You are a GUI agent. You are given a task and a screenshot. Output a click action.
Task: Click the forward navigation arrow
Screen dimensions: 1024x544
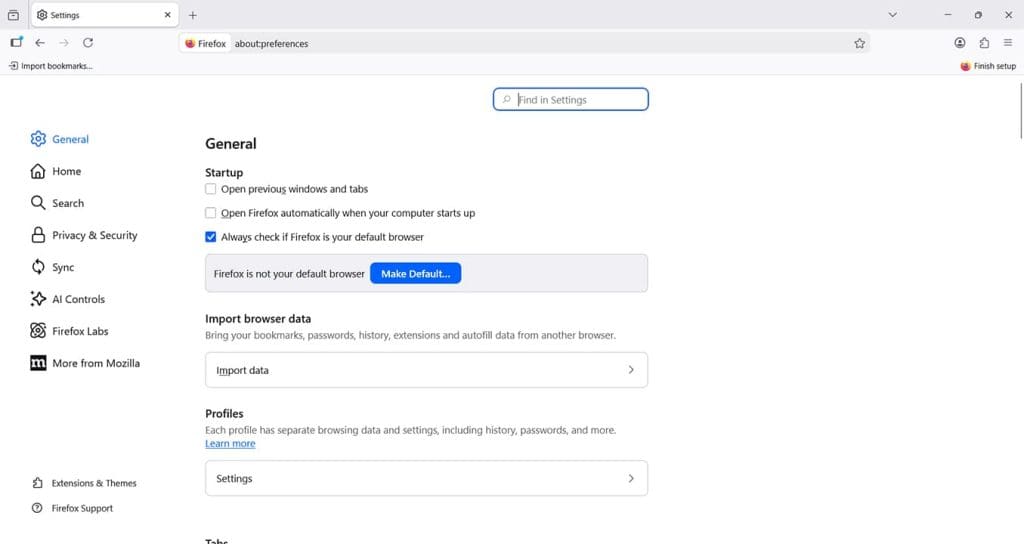click(x=64, y=42)
